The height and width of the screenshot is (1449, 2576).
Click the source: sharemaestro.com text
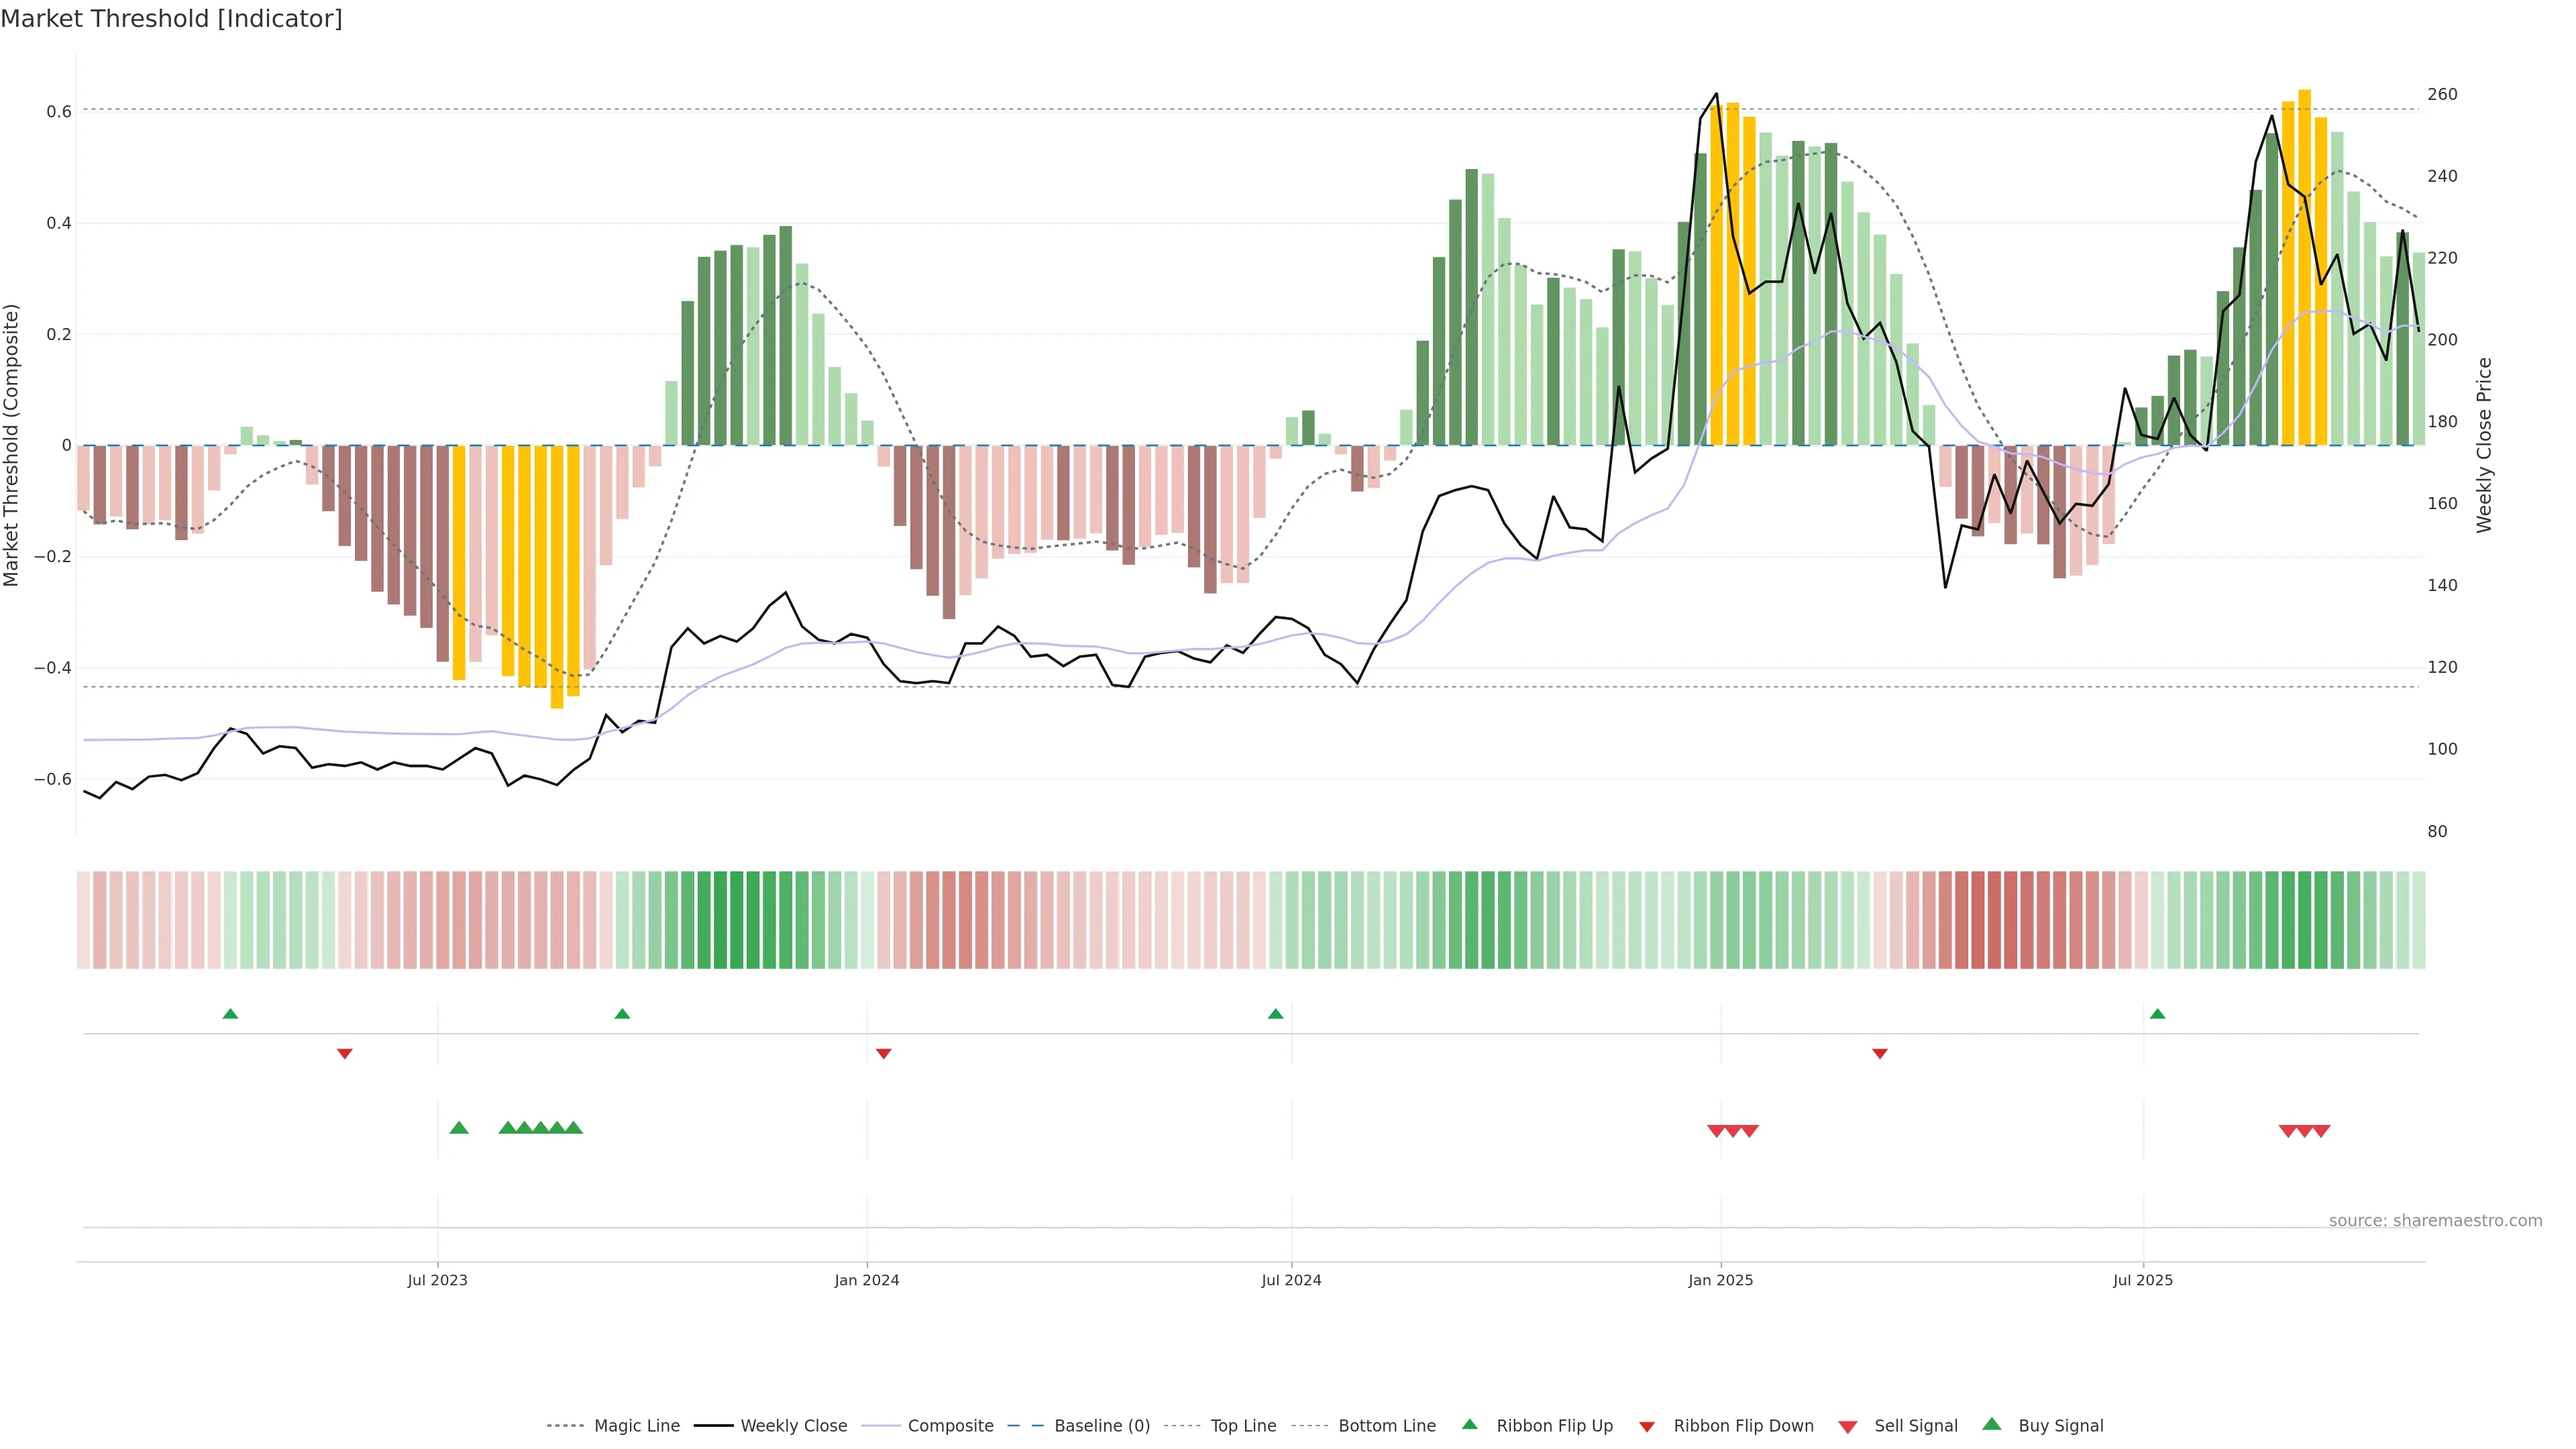[x=2435, y=1221]
